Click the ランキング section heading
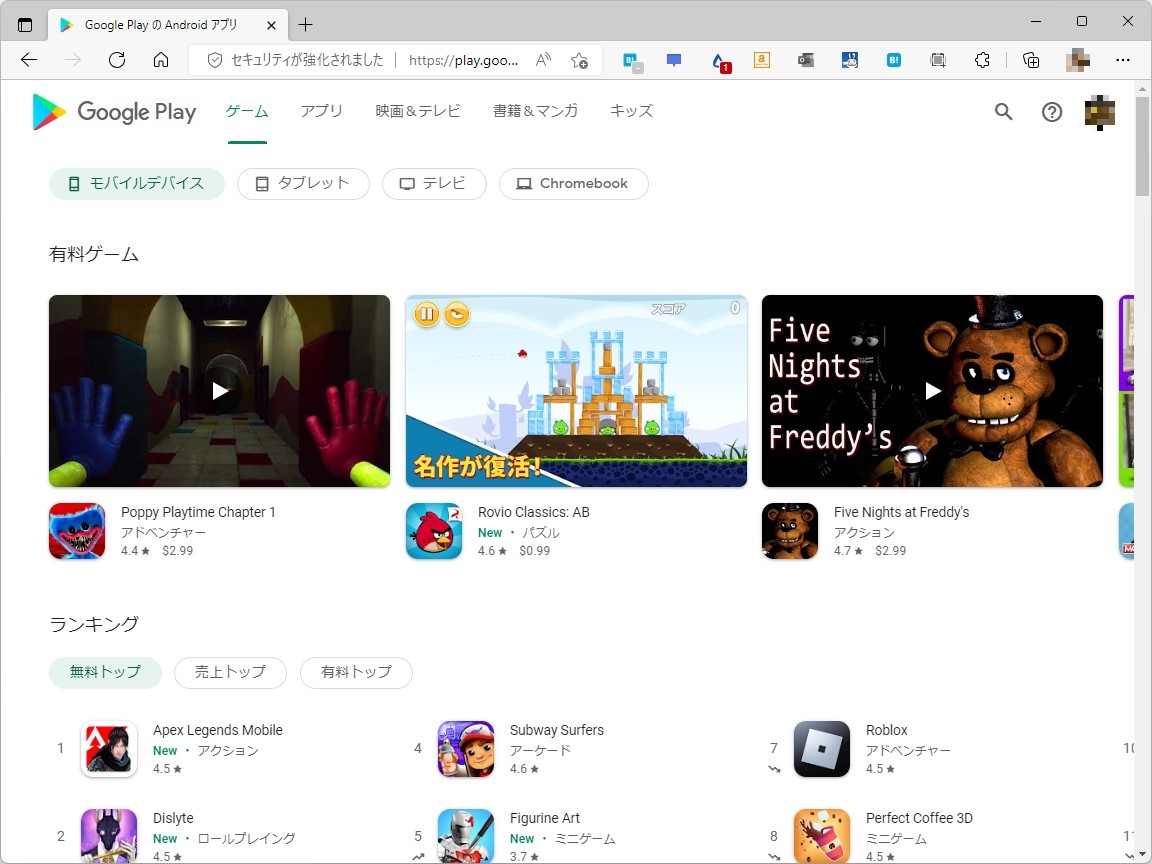The image size is (1152, 864). [x=94, y=624]
